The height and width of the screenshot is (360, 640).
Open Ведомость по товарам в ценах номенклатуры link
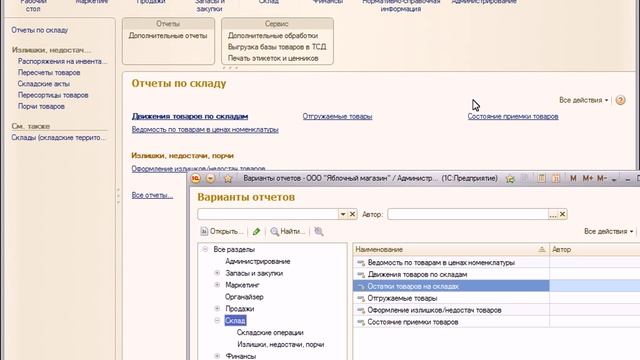(x=205, y=130)
